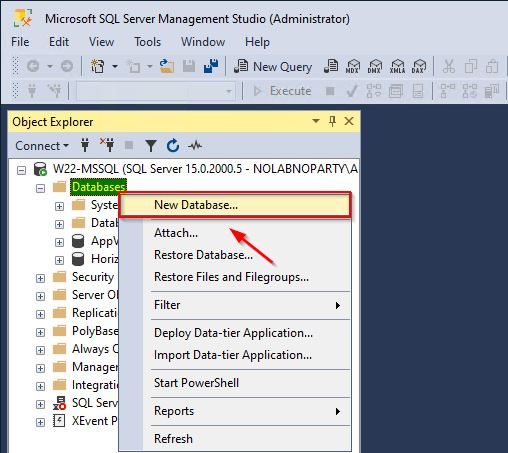Screen dimensions: 508x453
Task: Click the Activity Monitor pulse icon
Action: [x=195, y=146]
